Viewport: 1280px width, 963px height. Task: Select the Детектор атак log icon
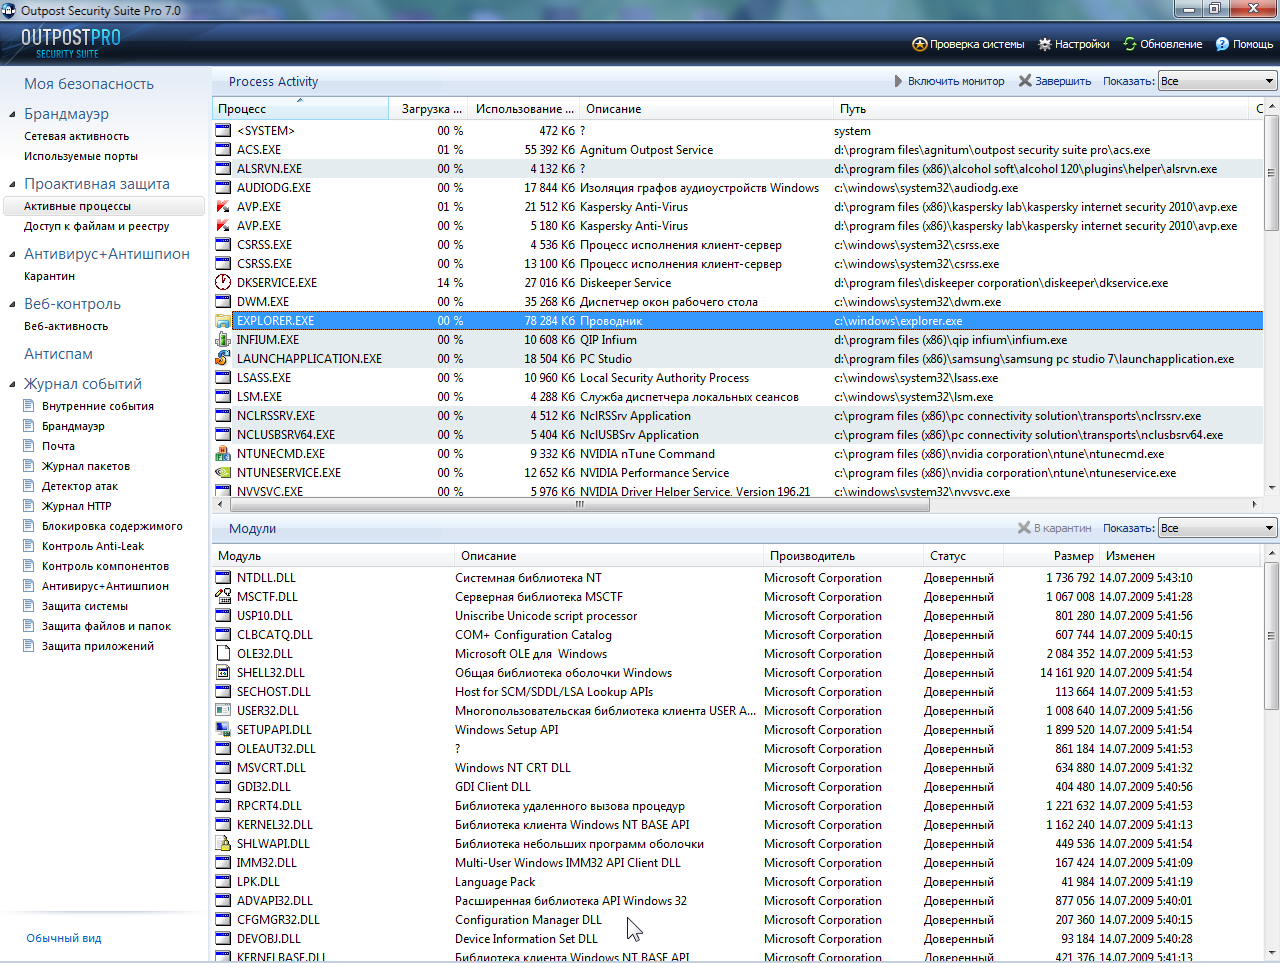(30, 486)
